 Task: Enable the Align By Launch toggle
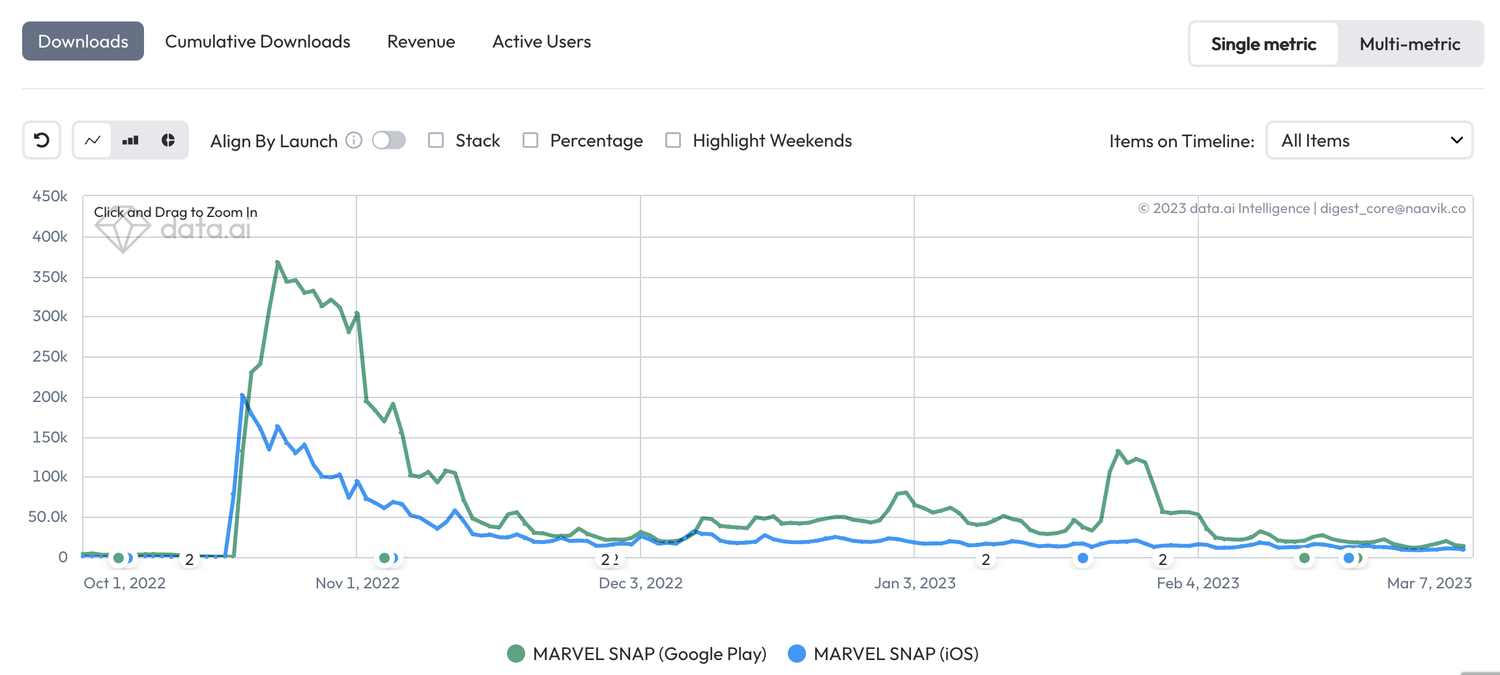(x=389, y=140)
